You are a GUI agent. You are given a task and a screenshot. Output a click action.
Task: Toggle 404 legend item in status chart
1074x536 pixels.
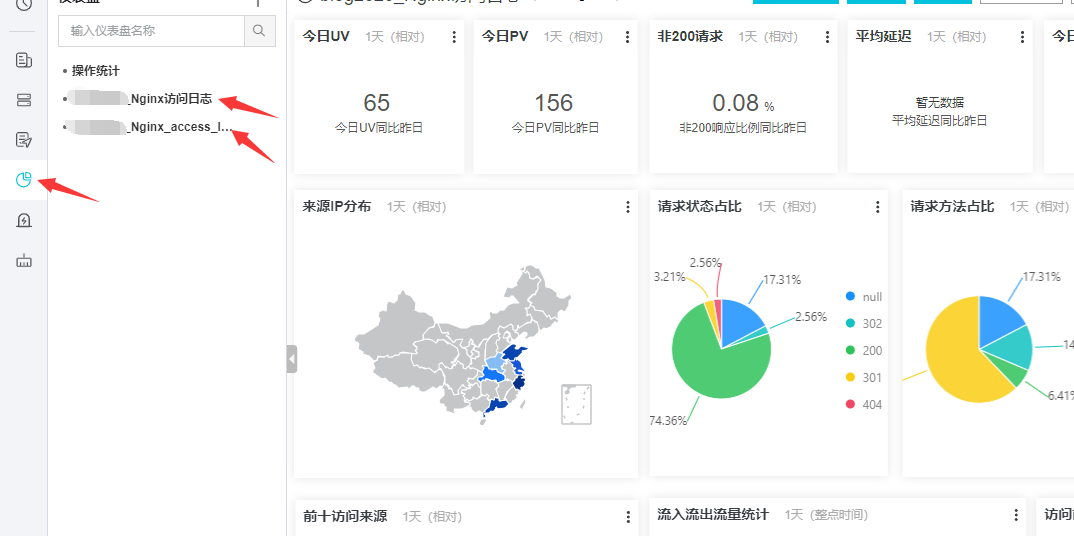pyautogui.click(x=864, y=405)
